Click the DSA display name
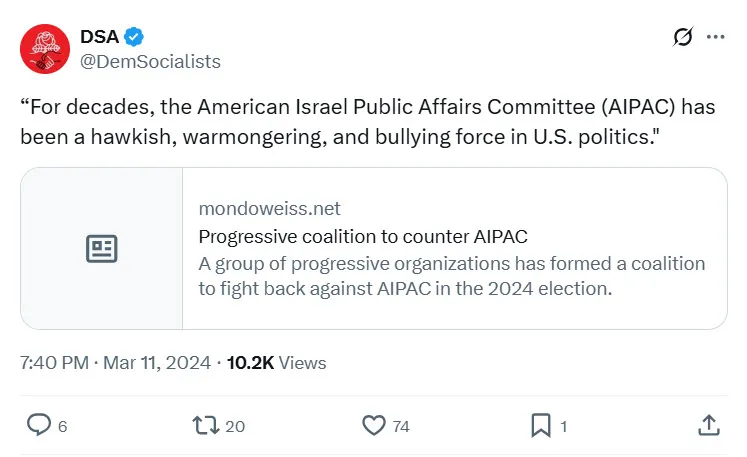Viewport: 747px width, 457px height. (x=99, y=37)
